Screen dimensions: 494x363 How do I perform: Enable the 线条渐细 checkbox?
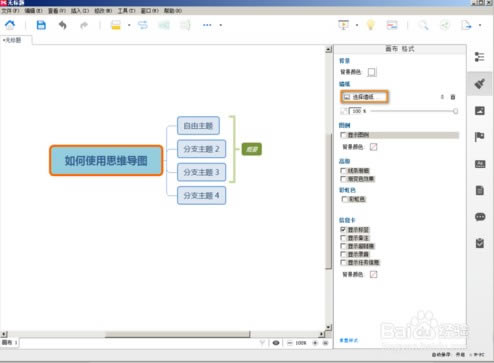pyautogui.click(x=343, y=171)
